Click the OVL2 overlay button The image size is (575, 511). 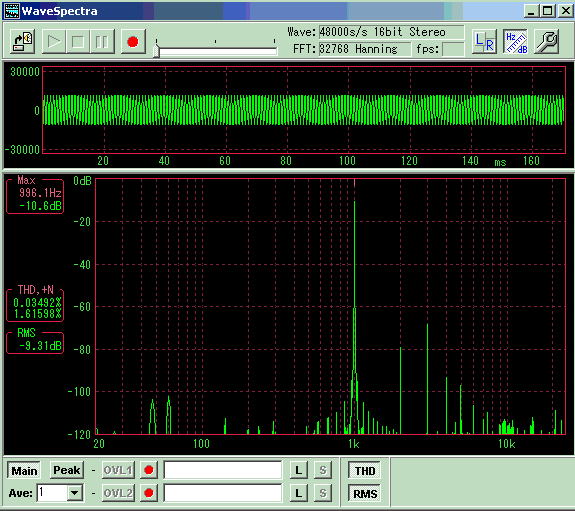pos(118,493)
